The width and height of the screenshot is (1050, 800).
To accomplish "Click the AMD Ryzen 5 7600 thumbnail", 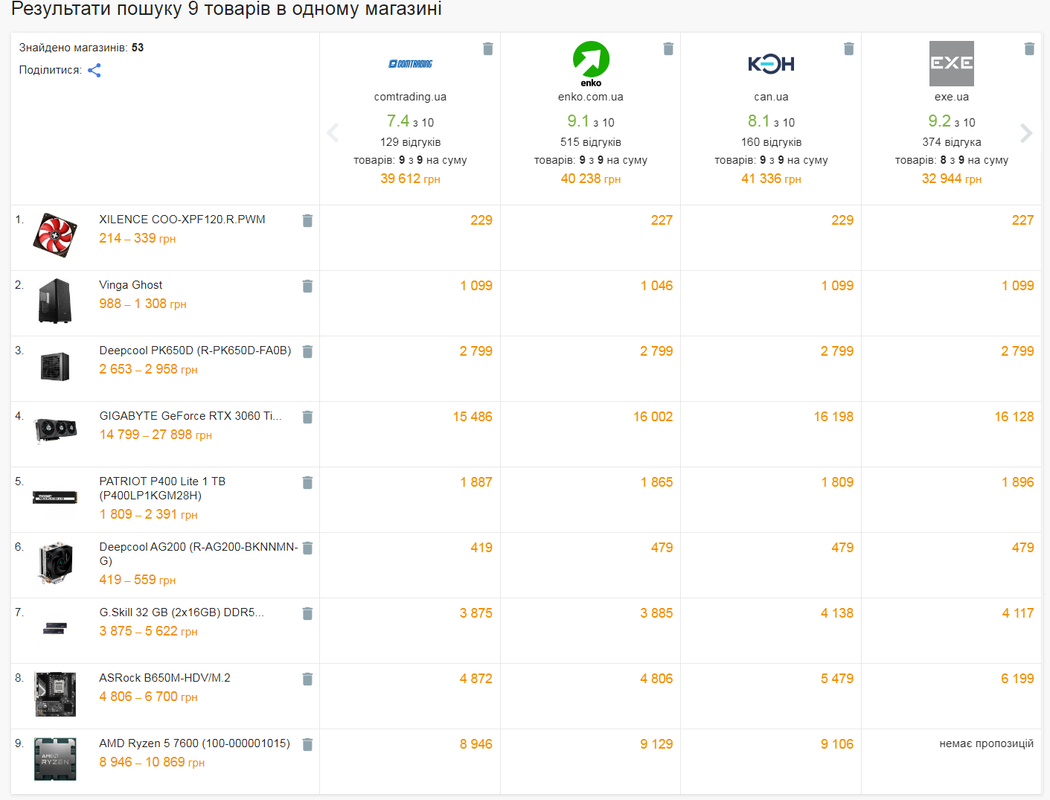I will coord(55,759).
